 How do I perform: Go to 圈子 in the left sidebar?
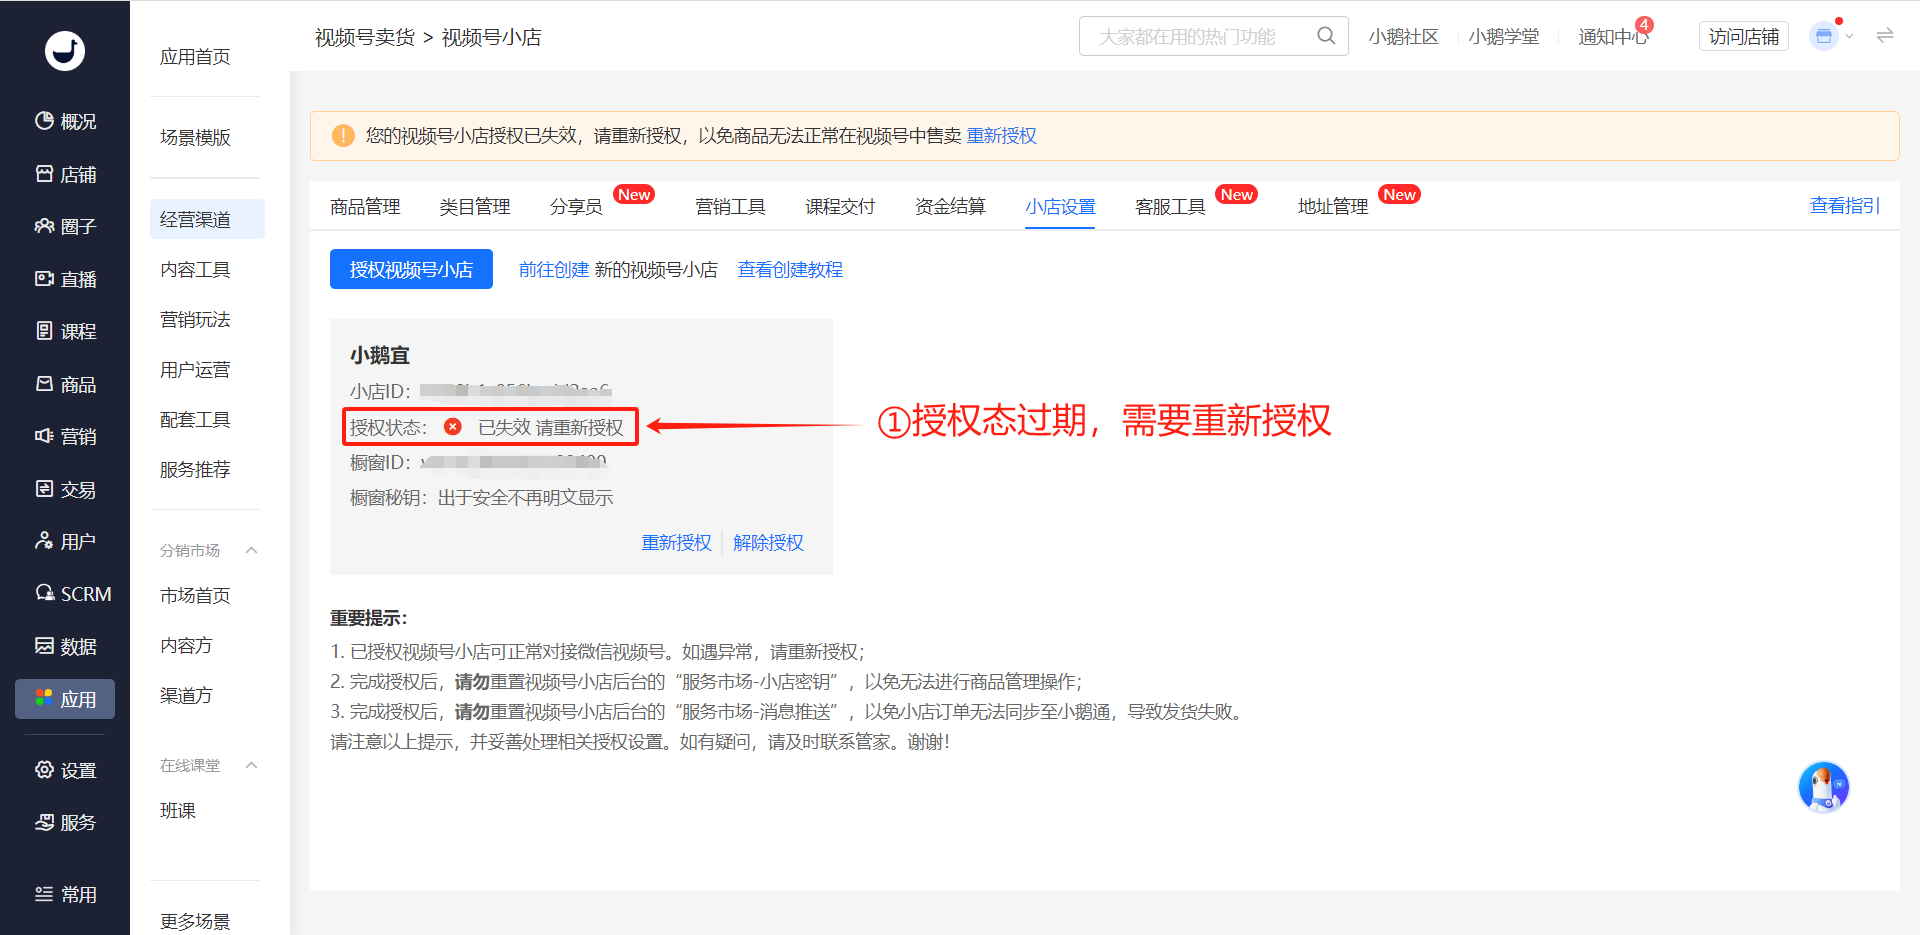[65, 226]
